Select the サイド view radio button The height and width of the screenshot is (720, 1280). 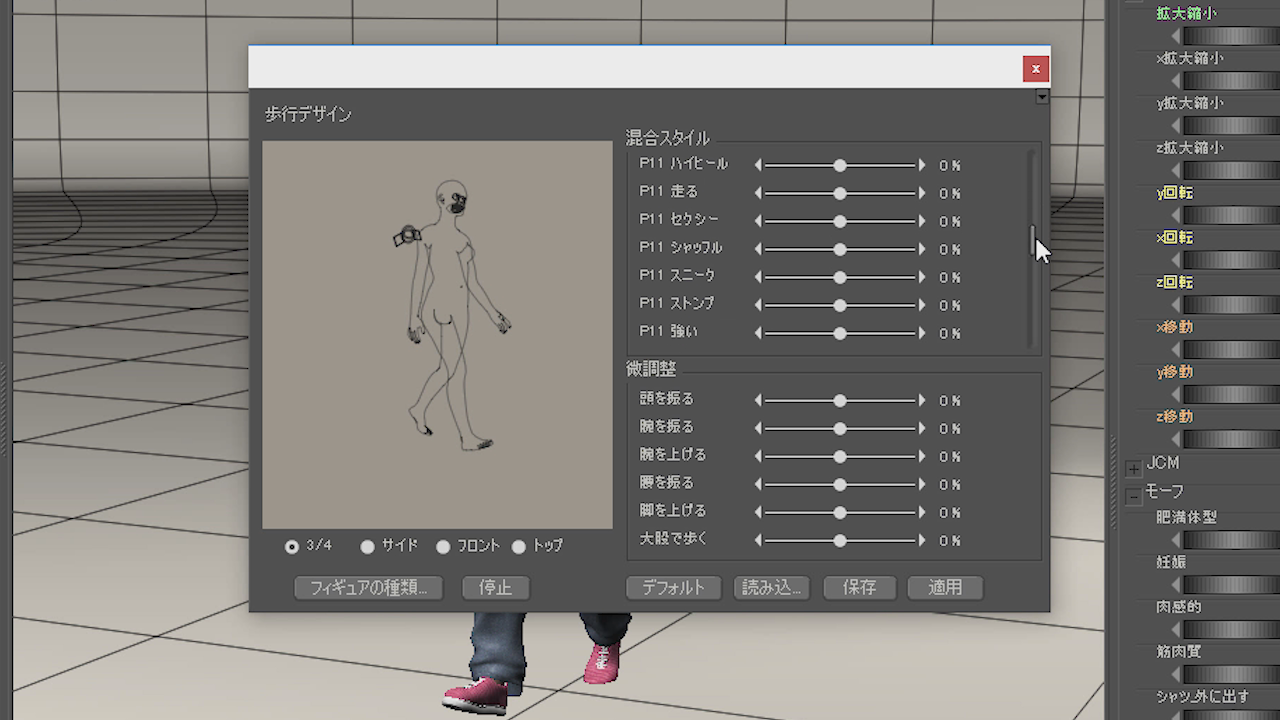tap(368, 546)
